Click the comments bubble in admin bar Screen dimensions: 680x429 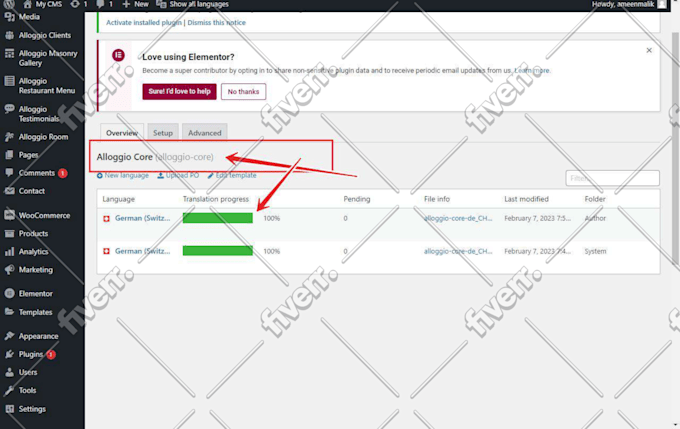[100, 4]
